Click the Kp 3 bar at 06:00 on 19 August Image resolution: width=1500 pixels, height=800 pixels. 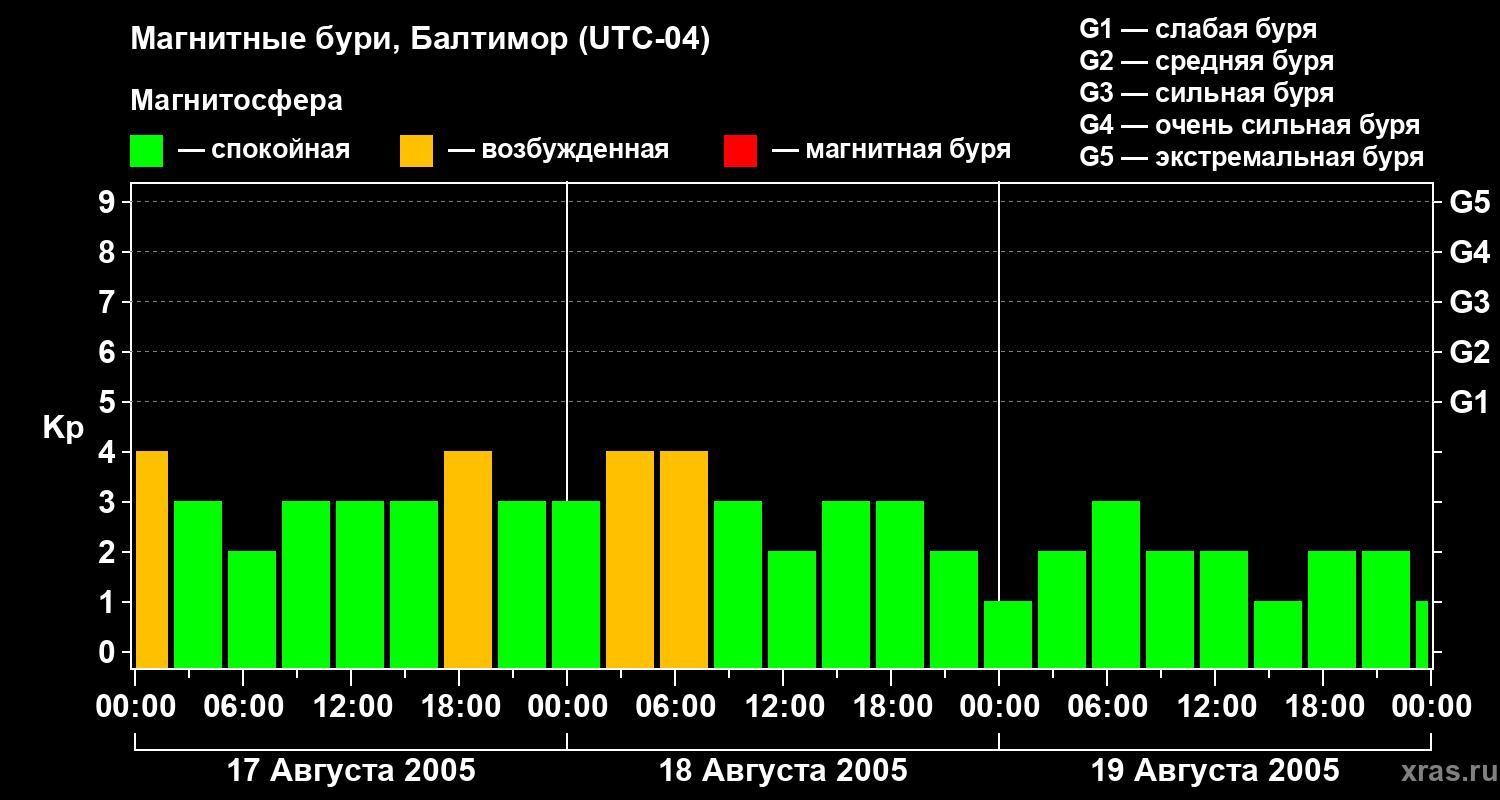tap(1116, 584)
